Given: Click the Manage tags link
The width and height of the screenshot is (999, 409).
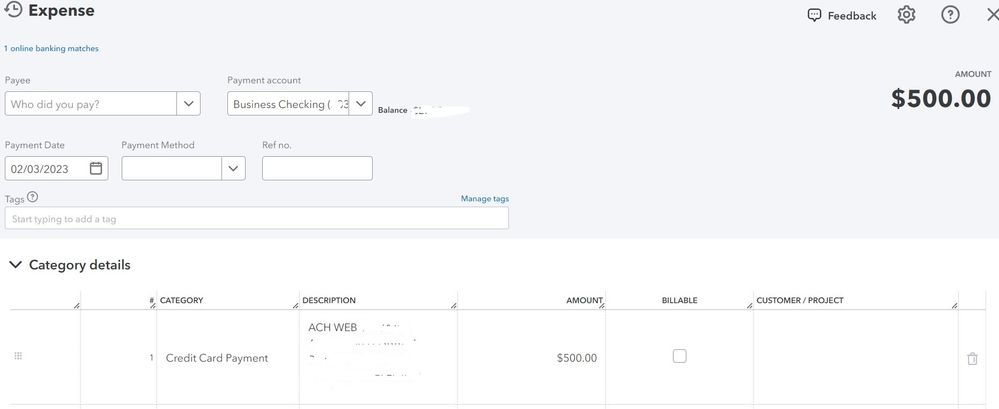Looking at the screenshot, I should pos(484,198).
